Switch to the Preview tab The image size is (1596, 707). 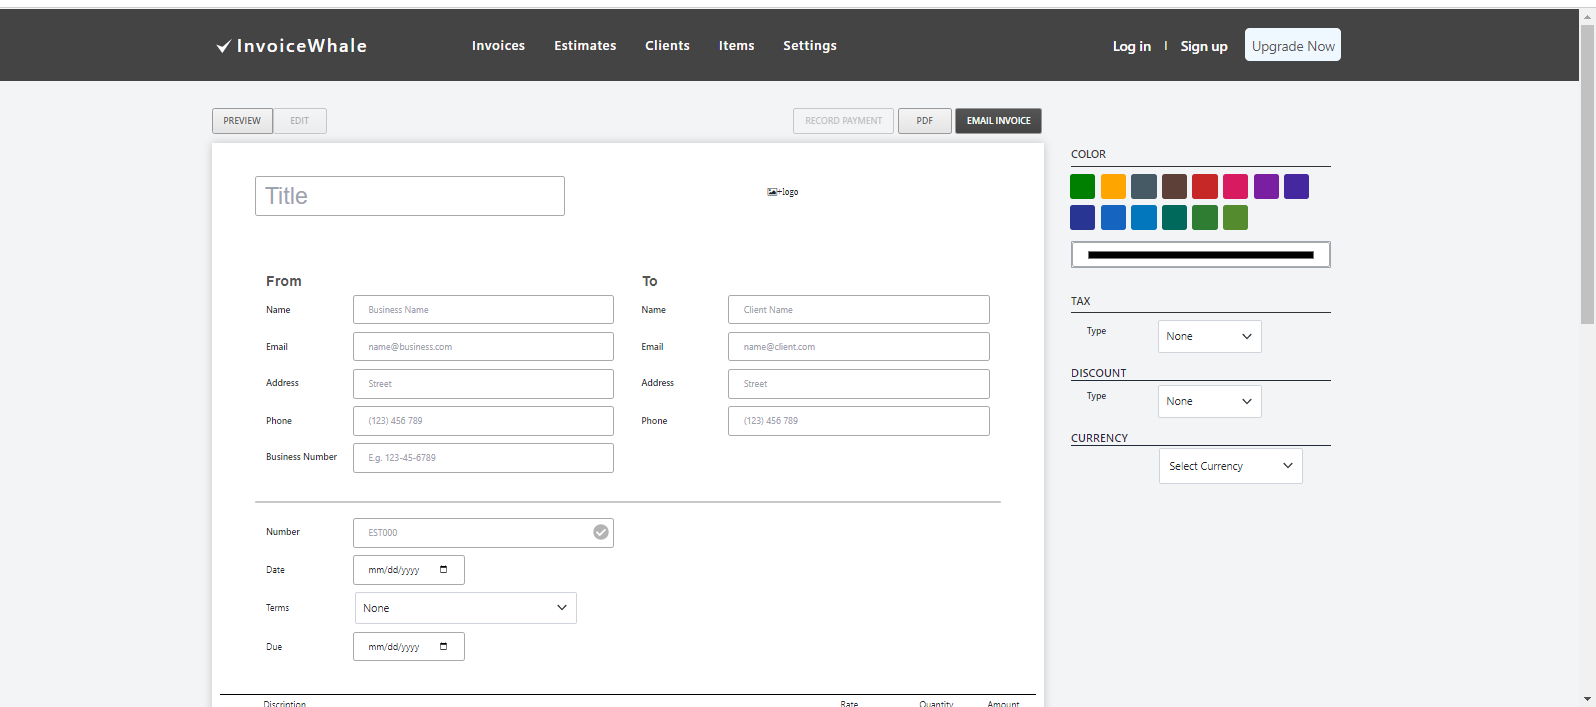click(242, 121)
